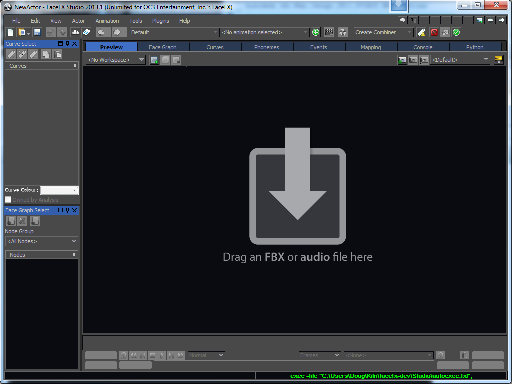Image resolution: width=512 pixels, height=385 pixels.
Task: Click the Curves column header in Curve Select
Action: (42, 66)
